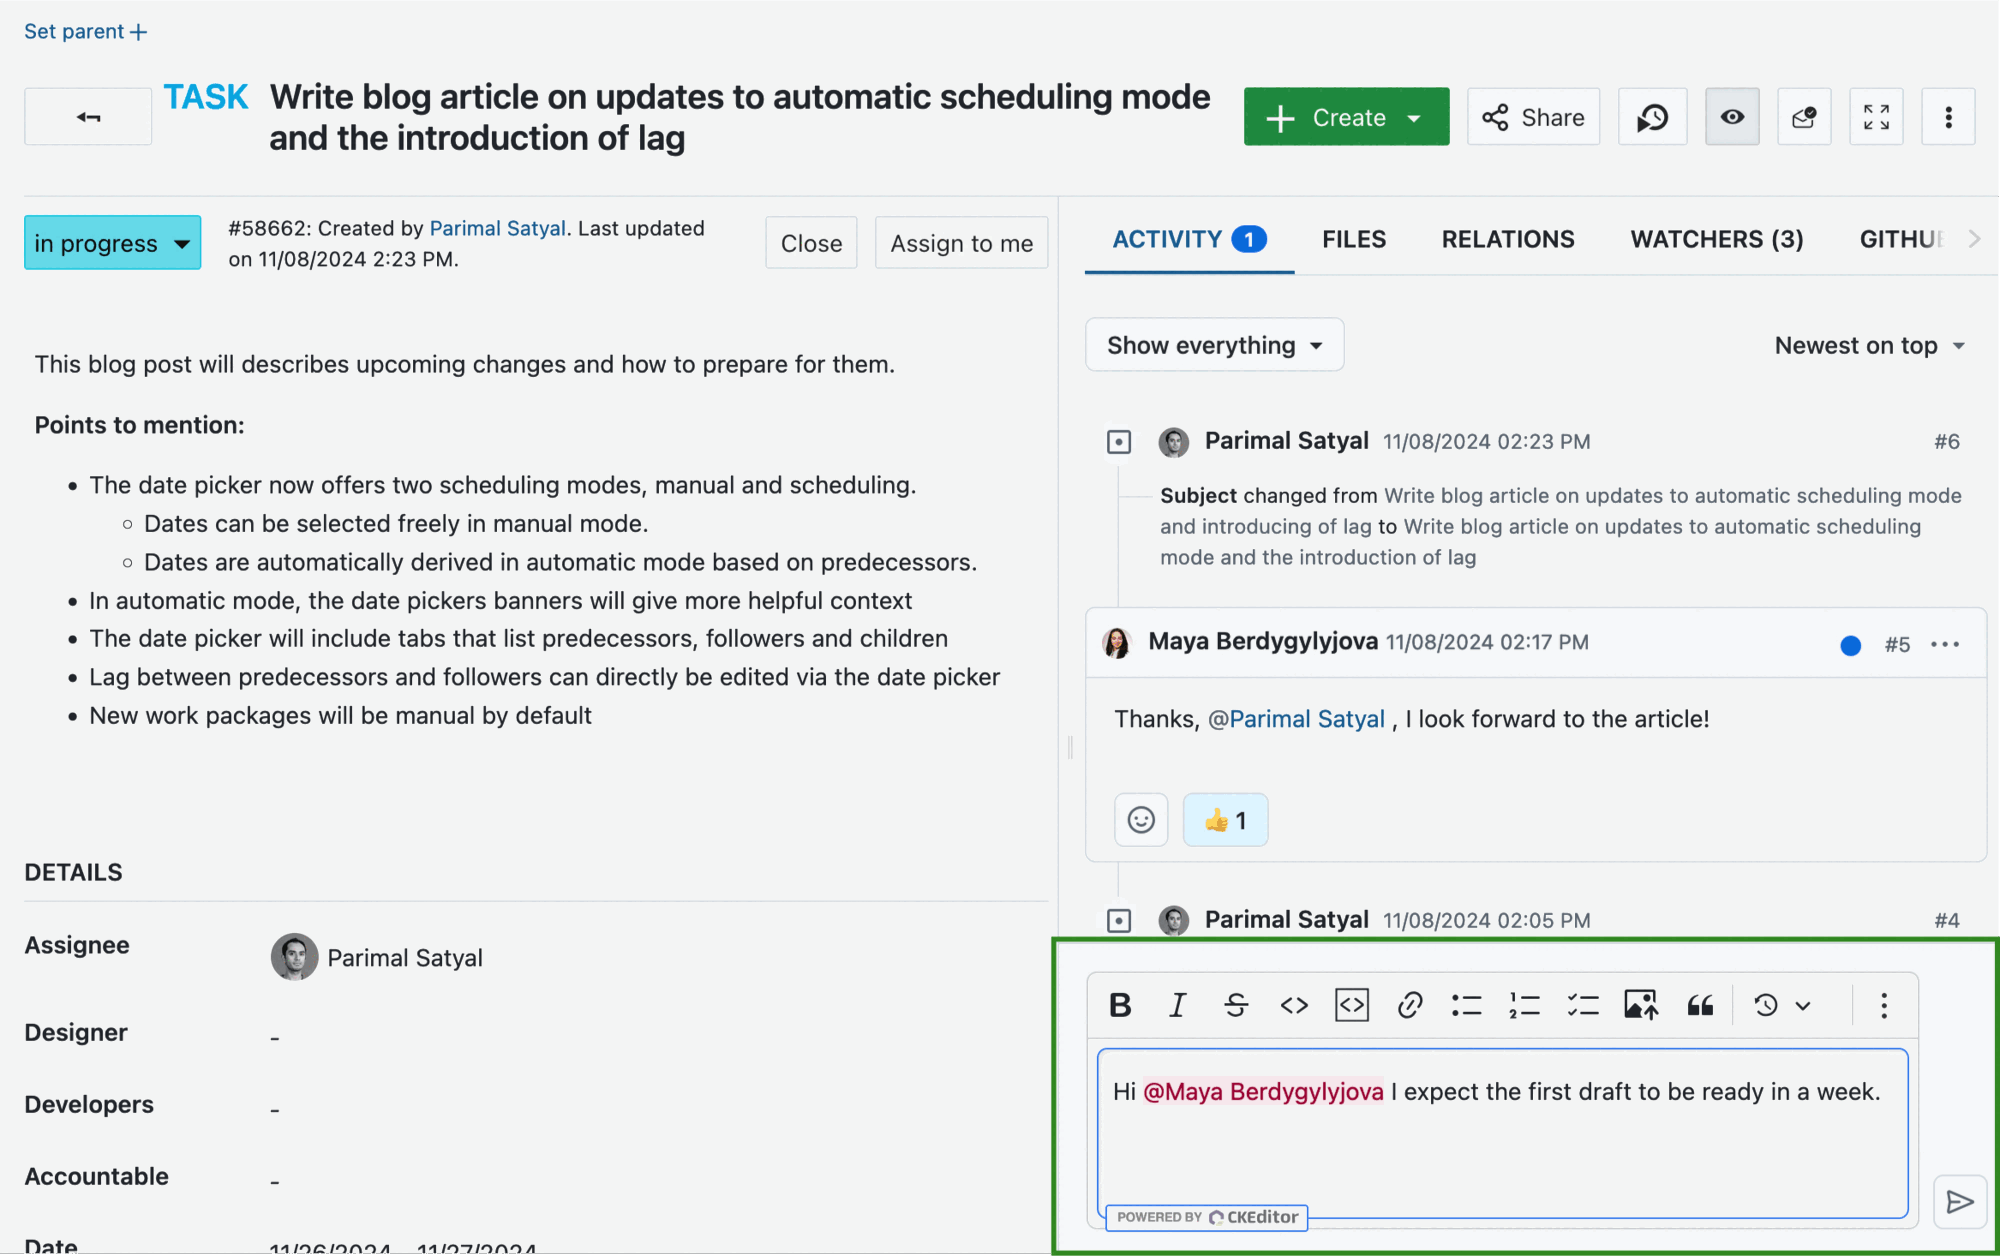Viewport: 2000px width, 1256px height.
Task: Insert a link in the comment editor
Action: [1409, 1005]
